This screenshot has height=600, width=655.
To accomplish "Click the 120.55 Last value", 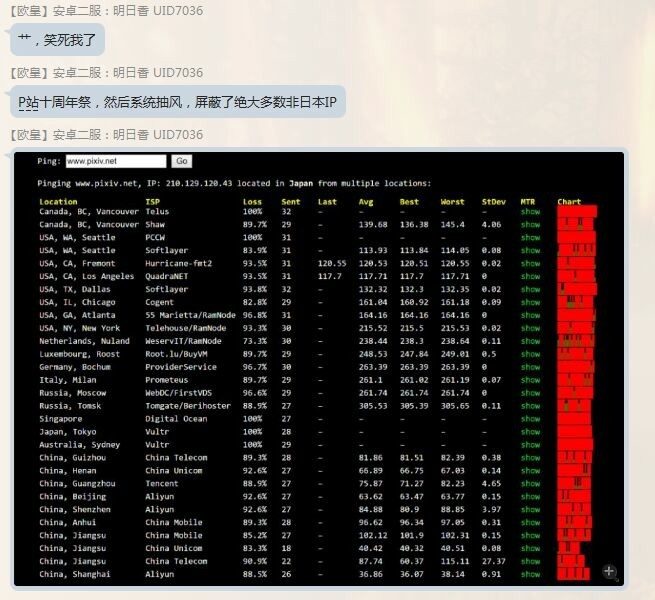I will coord(332,264).
